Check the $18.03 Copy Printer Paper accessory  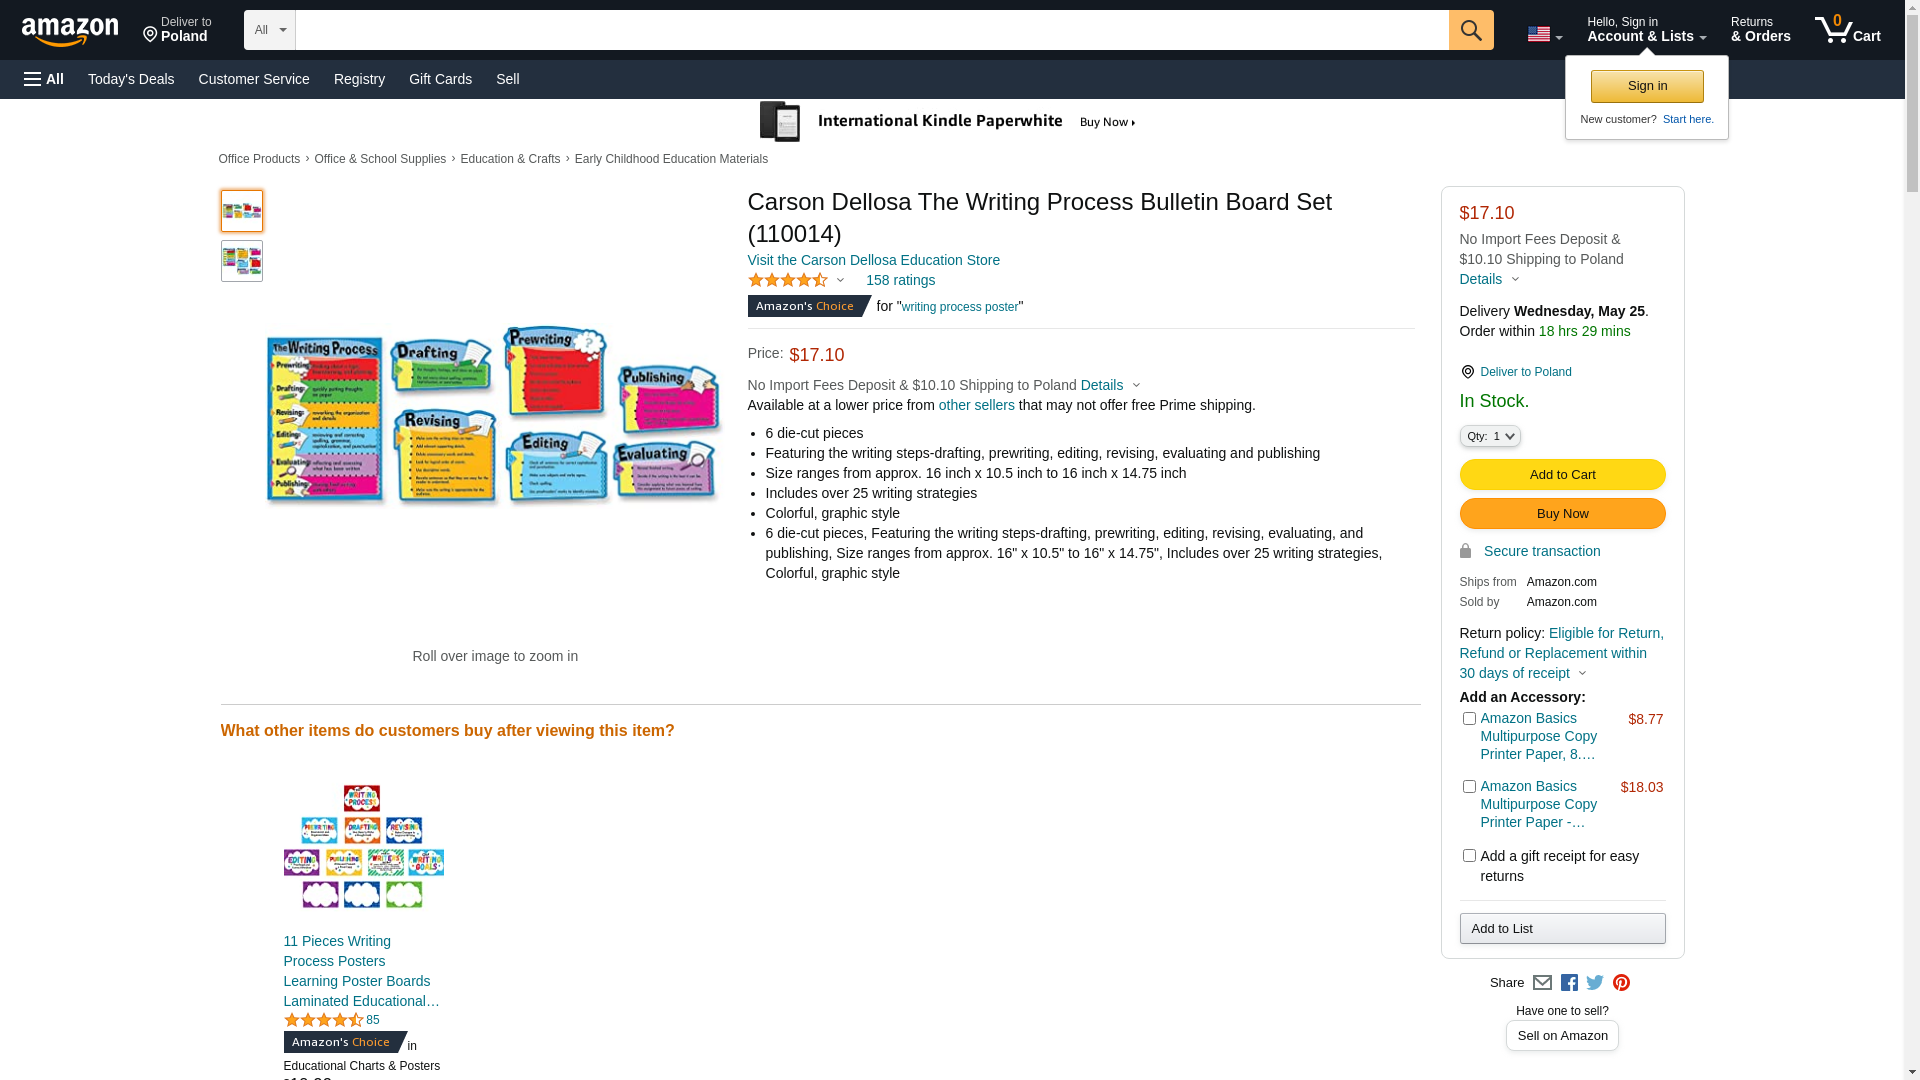pos(1469,787)
